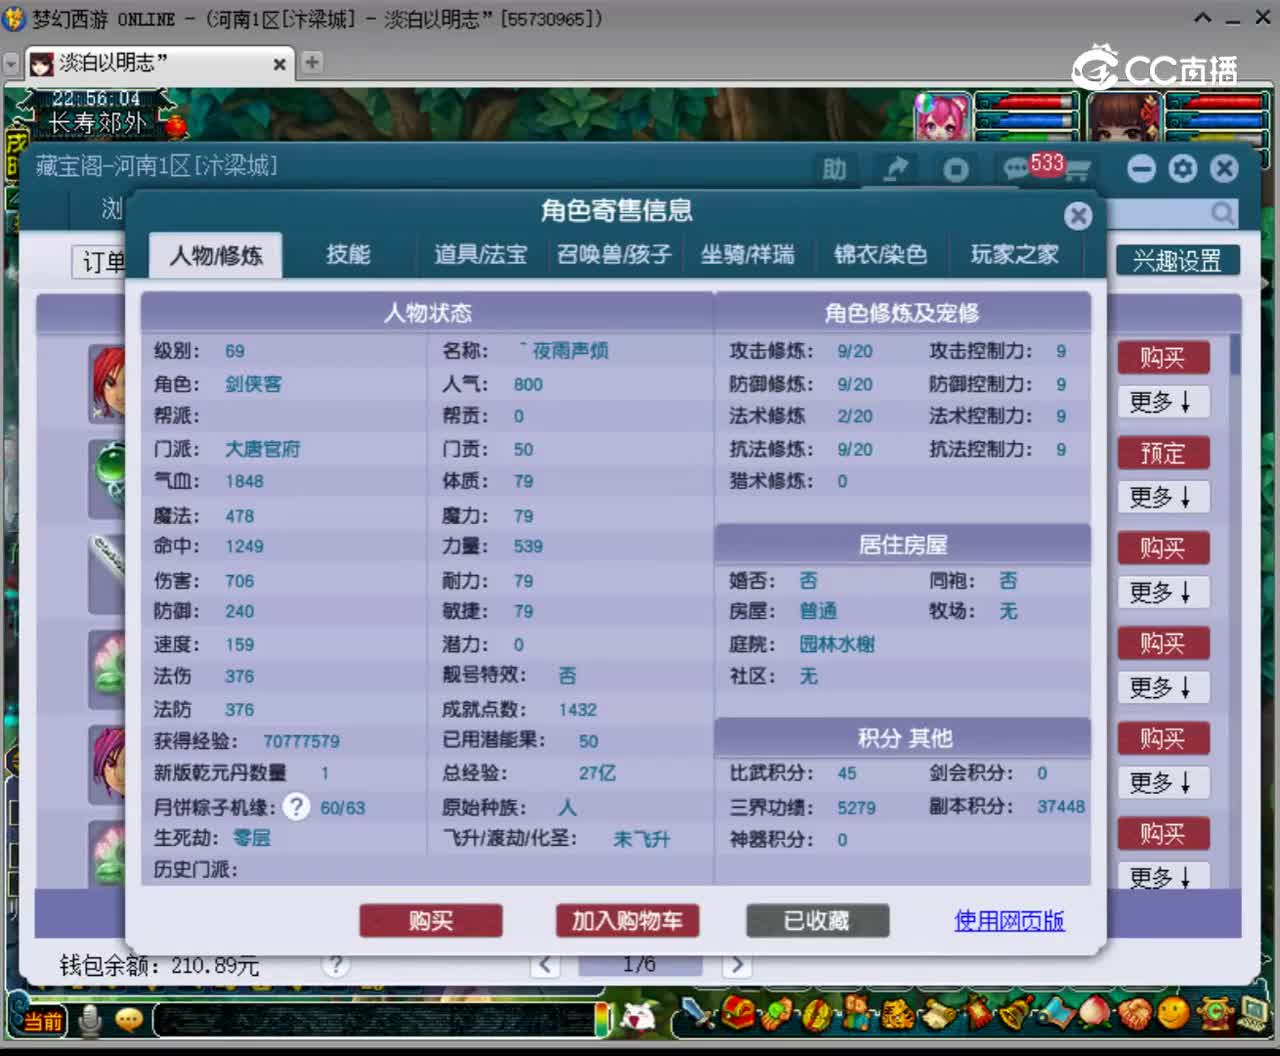Click the 预定 button in the listing
This screenshot has width=1280, height=1056.
[x=1163, y=454]
